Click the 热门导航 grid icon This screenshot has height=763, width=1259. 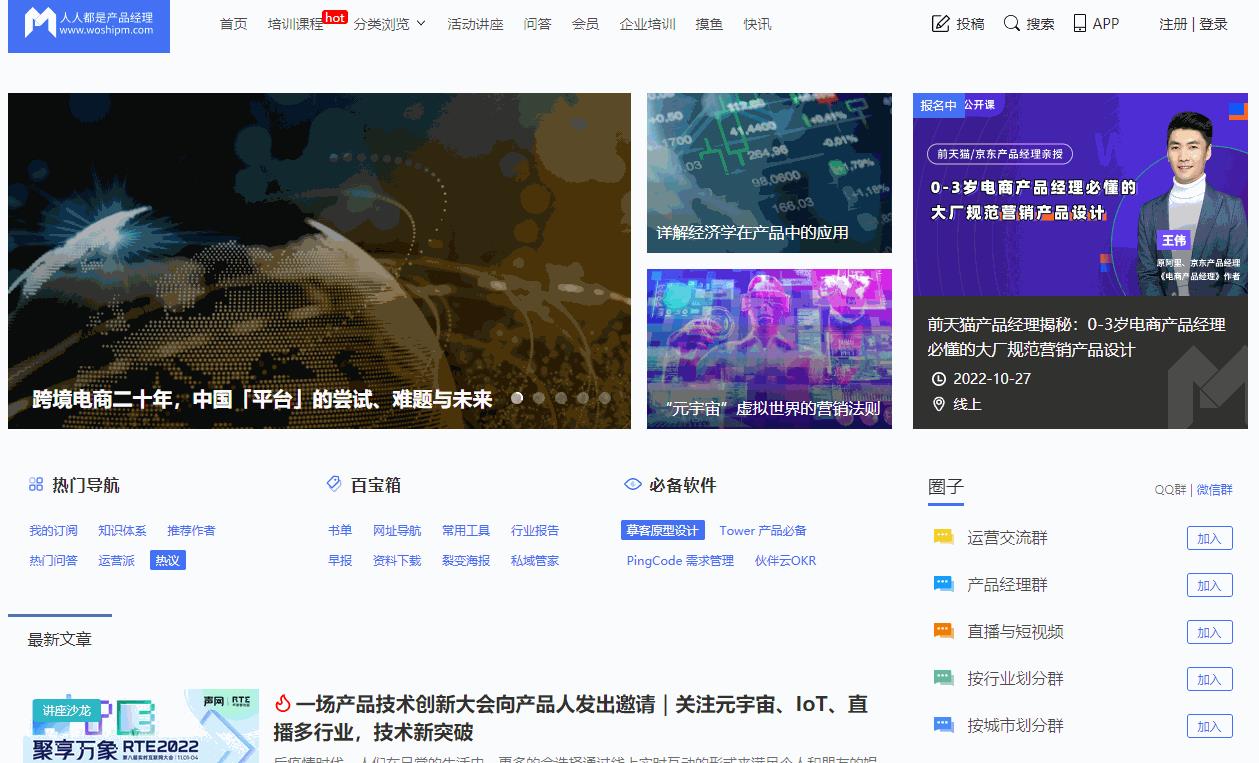(36, 484)
